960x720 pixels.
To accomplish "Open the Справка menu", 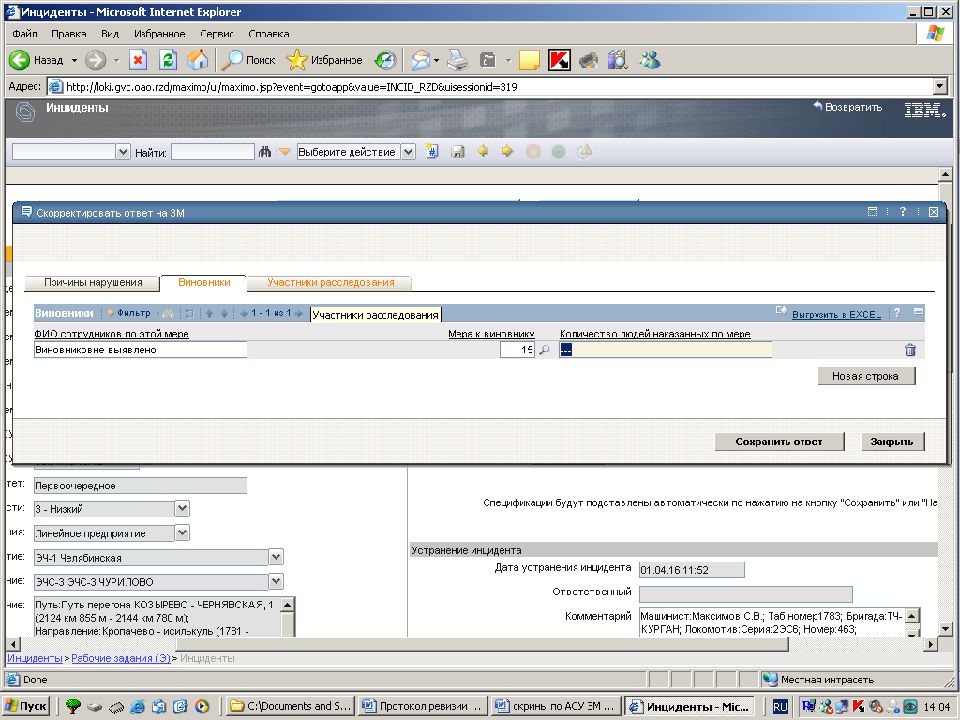I will (269, 34).
